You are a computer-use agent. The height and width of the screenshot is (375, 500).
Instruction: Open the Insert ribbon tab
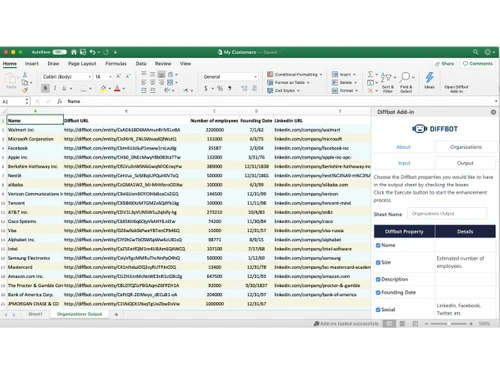32,63
